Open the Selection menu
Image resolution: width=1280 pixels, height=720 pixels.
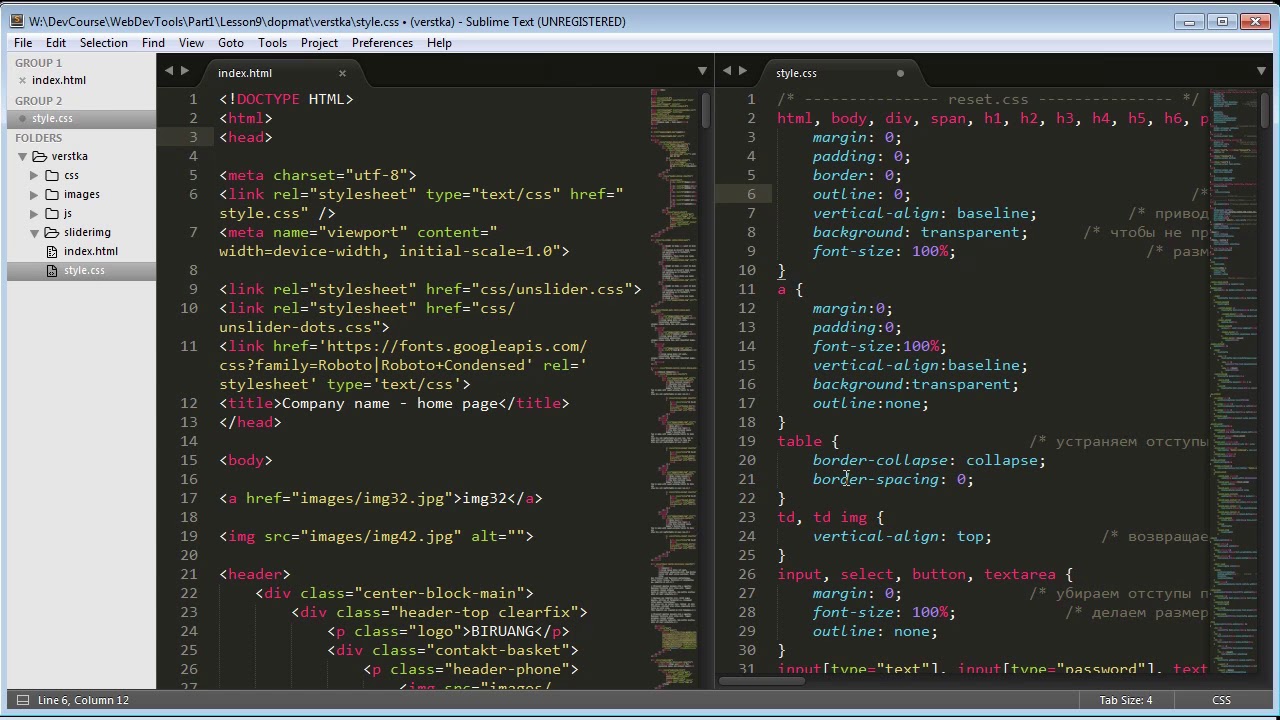click(x=104, y=43)
